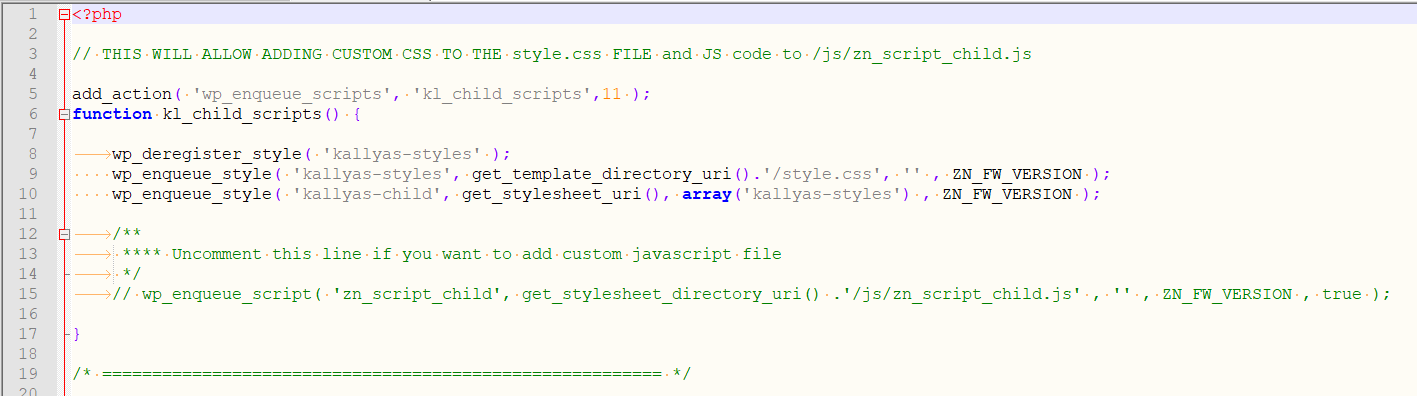Collapse the kl_child_scripts function fold marker
This screenshot has height=396, width=1417.
pos(65,115)
